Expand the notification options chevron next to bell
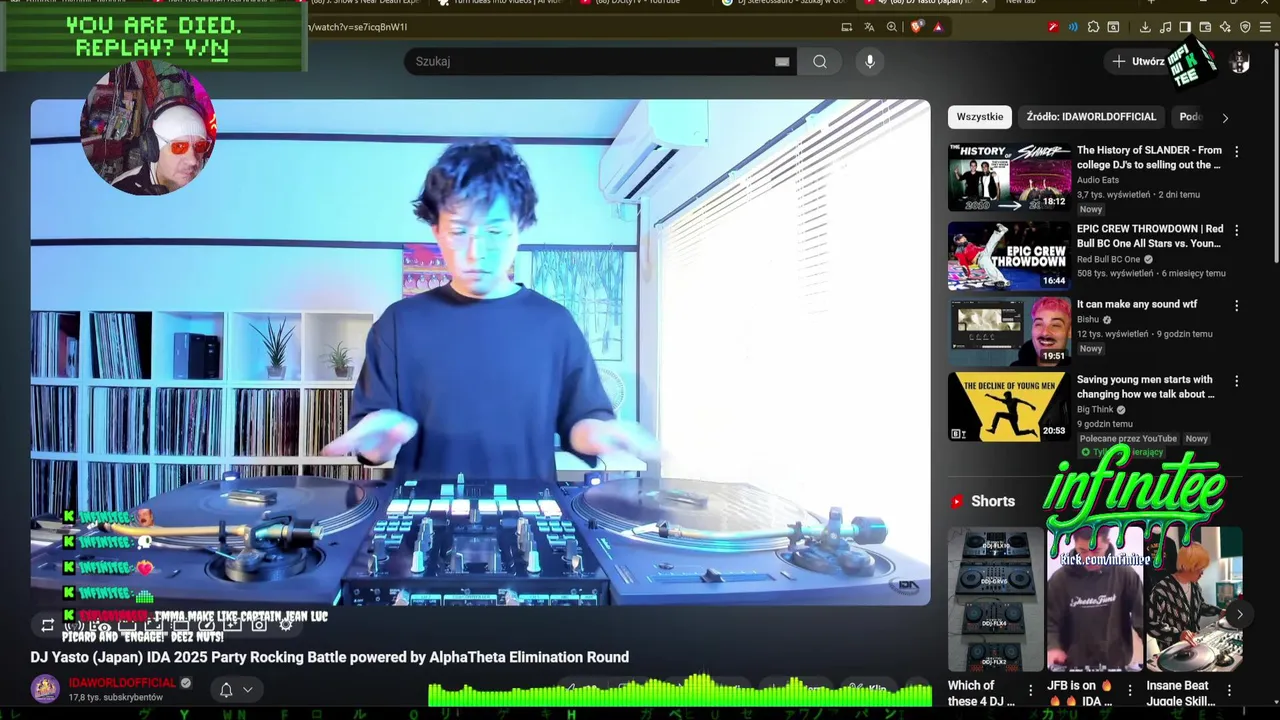The height and width of the screenshot is (720, 1280). [x=248, y=689]
